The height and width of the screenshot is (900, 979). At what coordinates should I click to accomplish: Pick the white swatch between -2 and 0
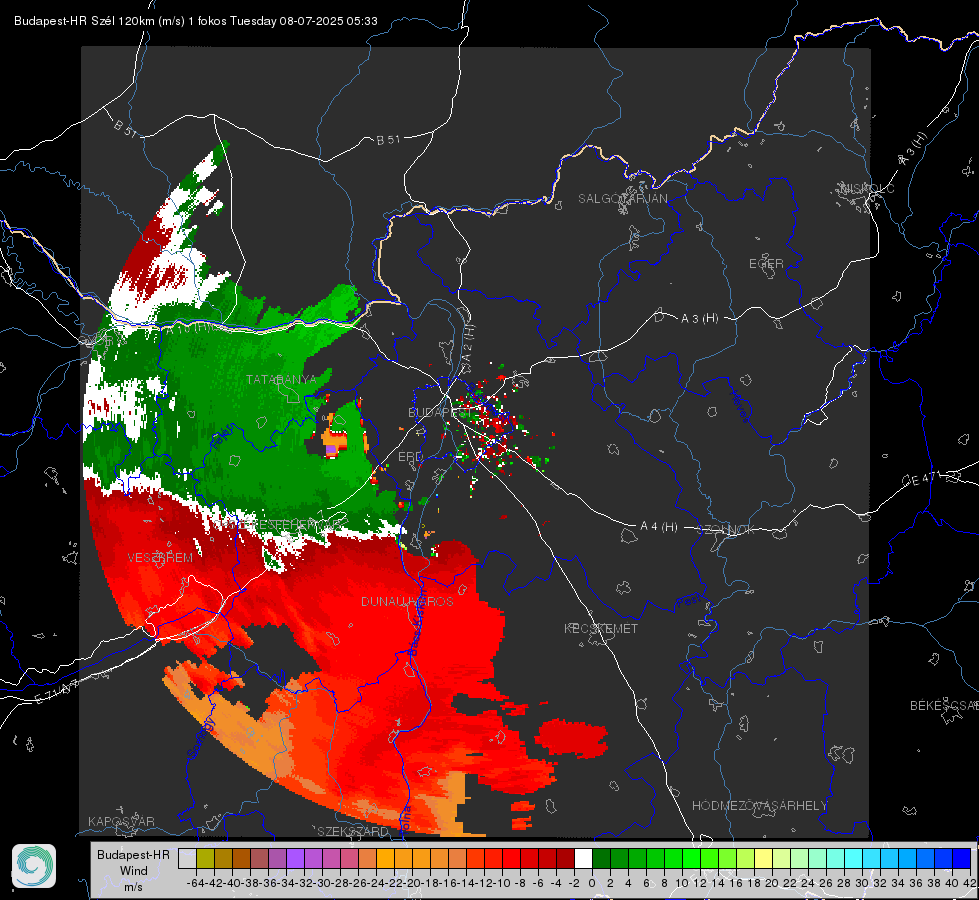(x=583, y=858)
